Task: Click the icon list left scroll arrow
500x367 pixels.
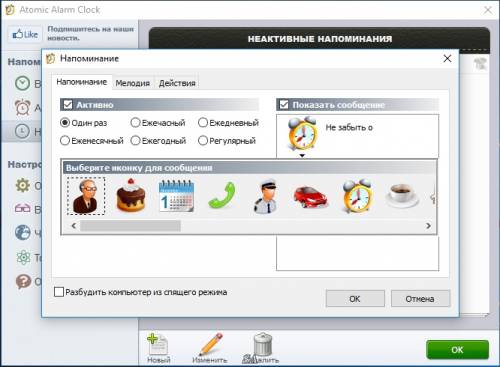Action: 74,226
